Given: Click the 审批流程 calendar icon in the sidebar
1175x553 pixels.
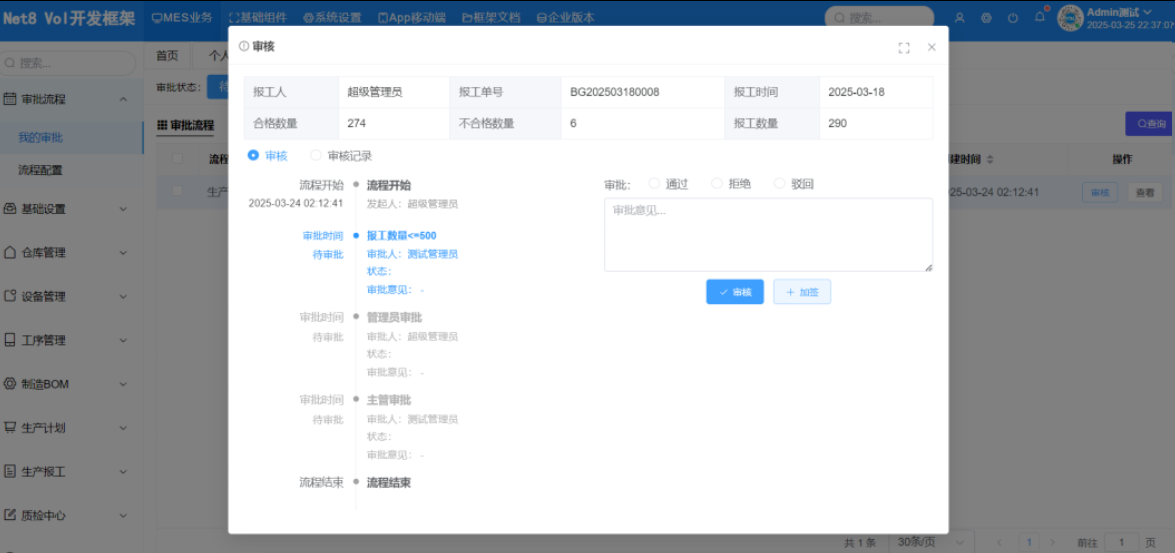Looking at the screenshot, I should point(10,99).
